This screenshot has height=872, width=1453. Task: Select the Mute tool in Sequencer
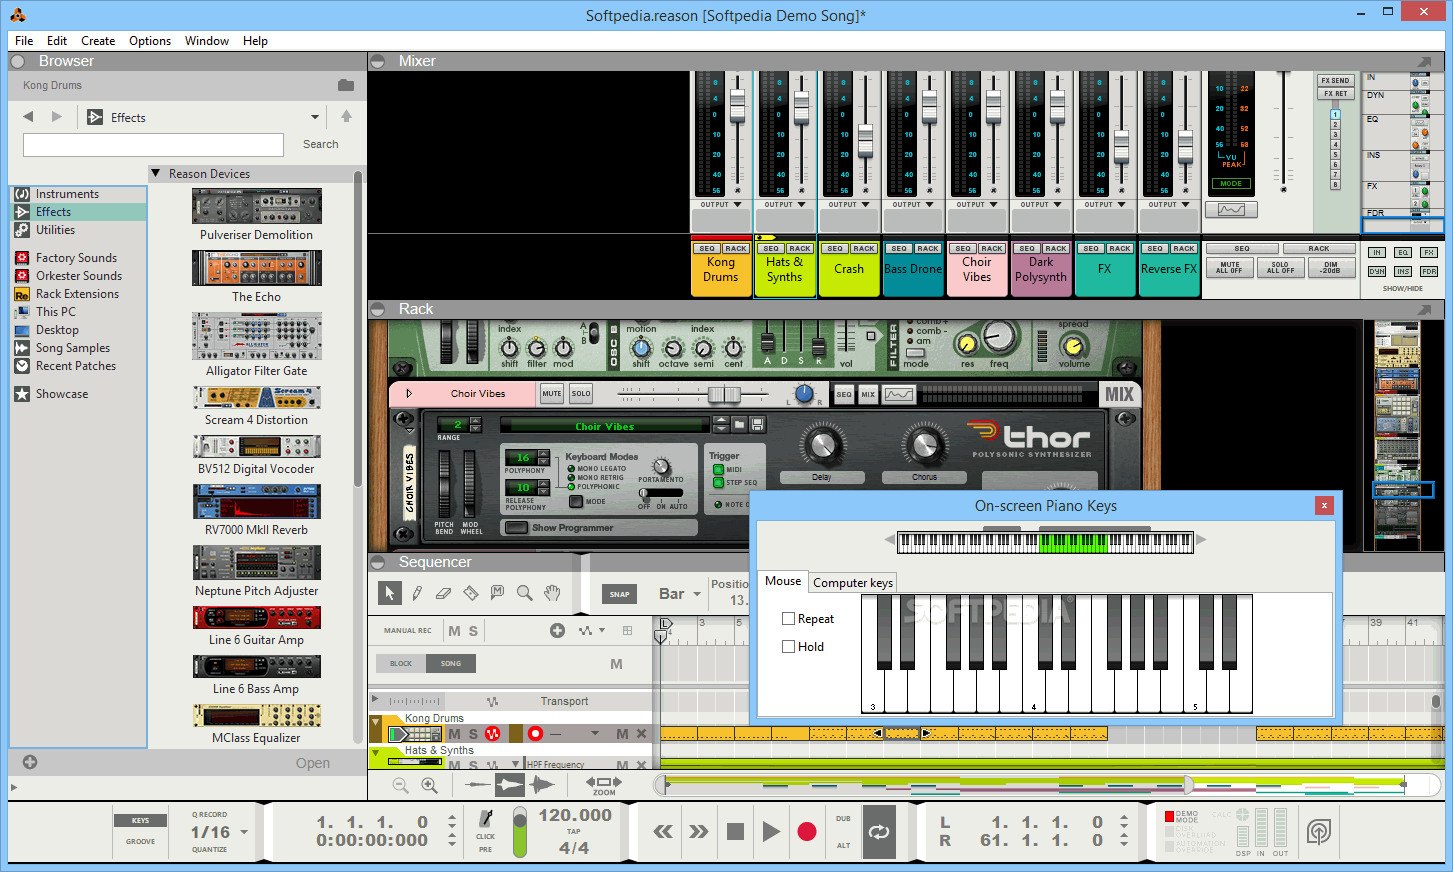pos(498,593)
